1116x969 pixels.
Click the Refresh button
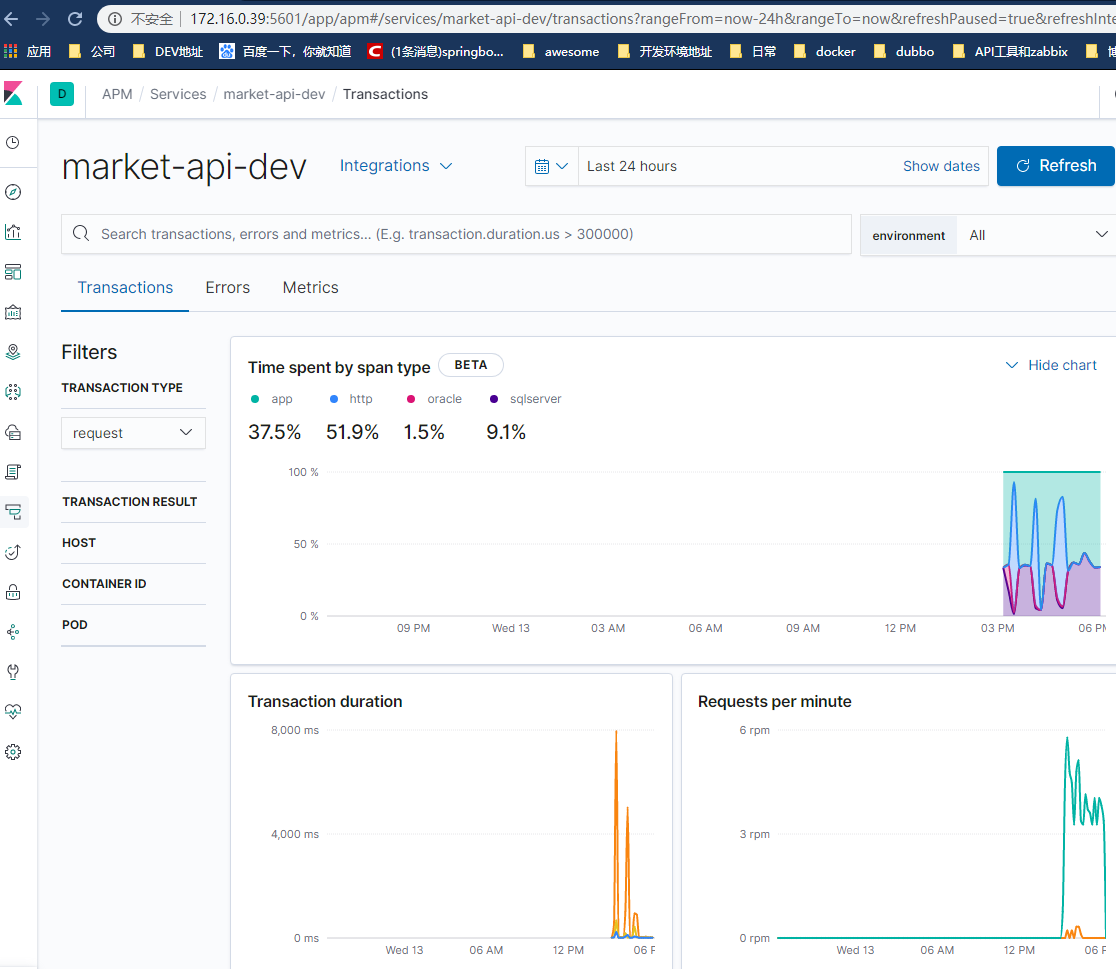pos(1056,166)
